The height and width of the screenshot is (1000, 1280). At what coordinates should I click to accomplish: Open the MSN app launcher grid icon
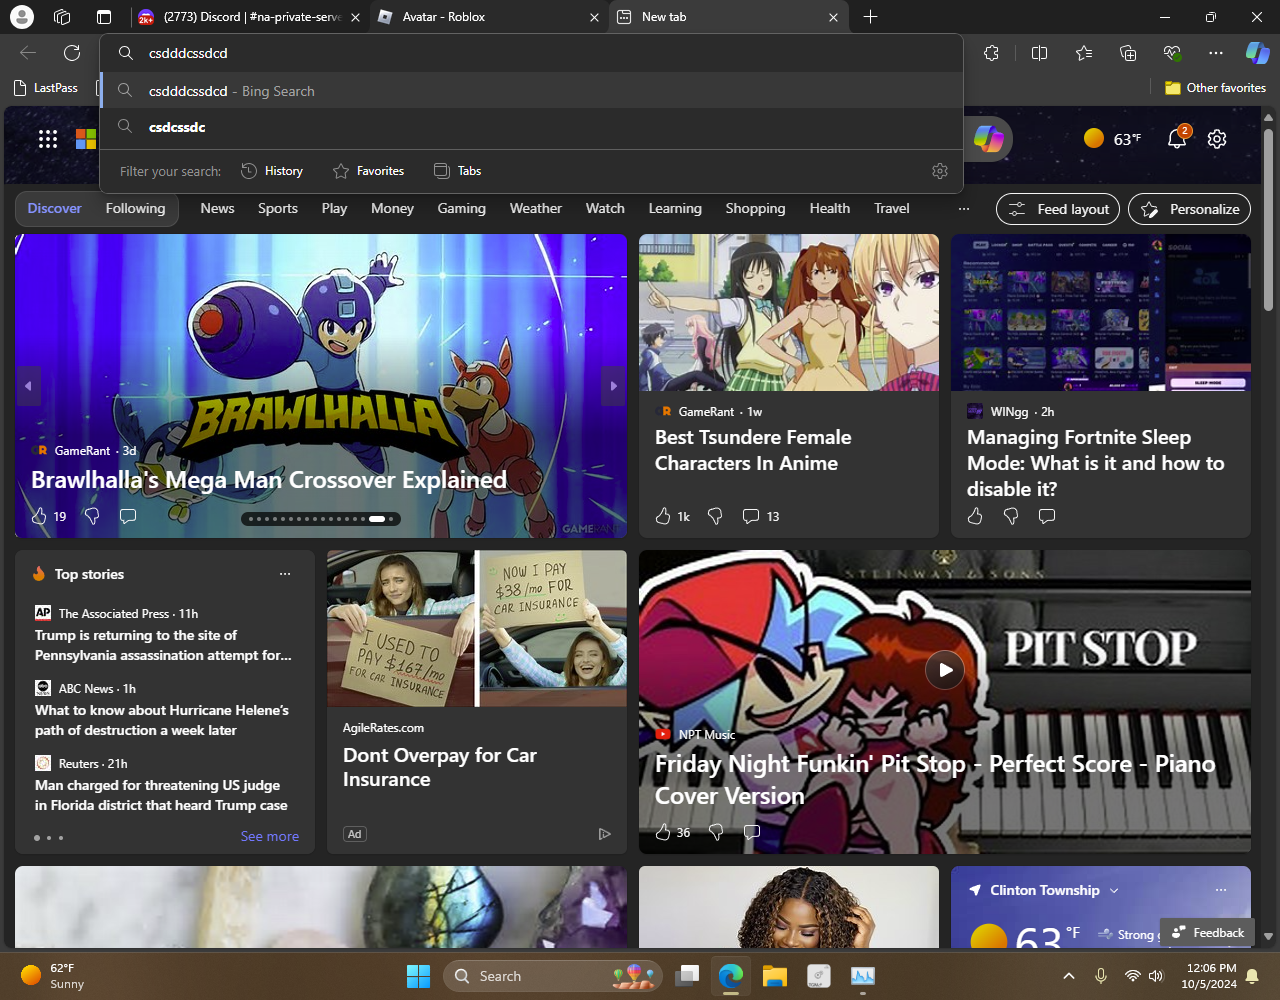48,139
